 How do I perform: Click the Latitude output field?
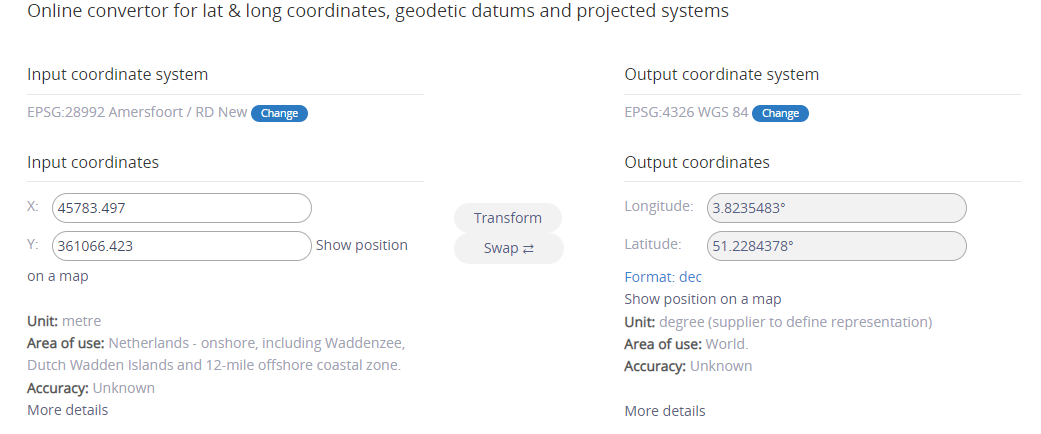[836, 246]
